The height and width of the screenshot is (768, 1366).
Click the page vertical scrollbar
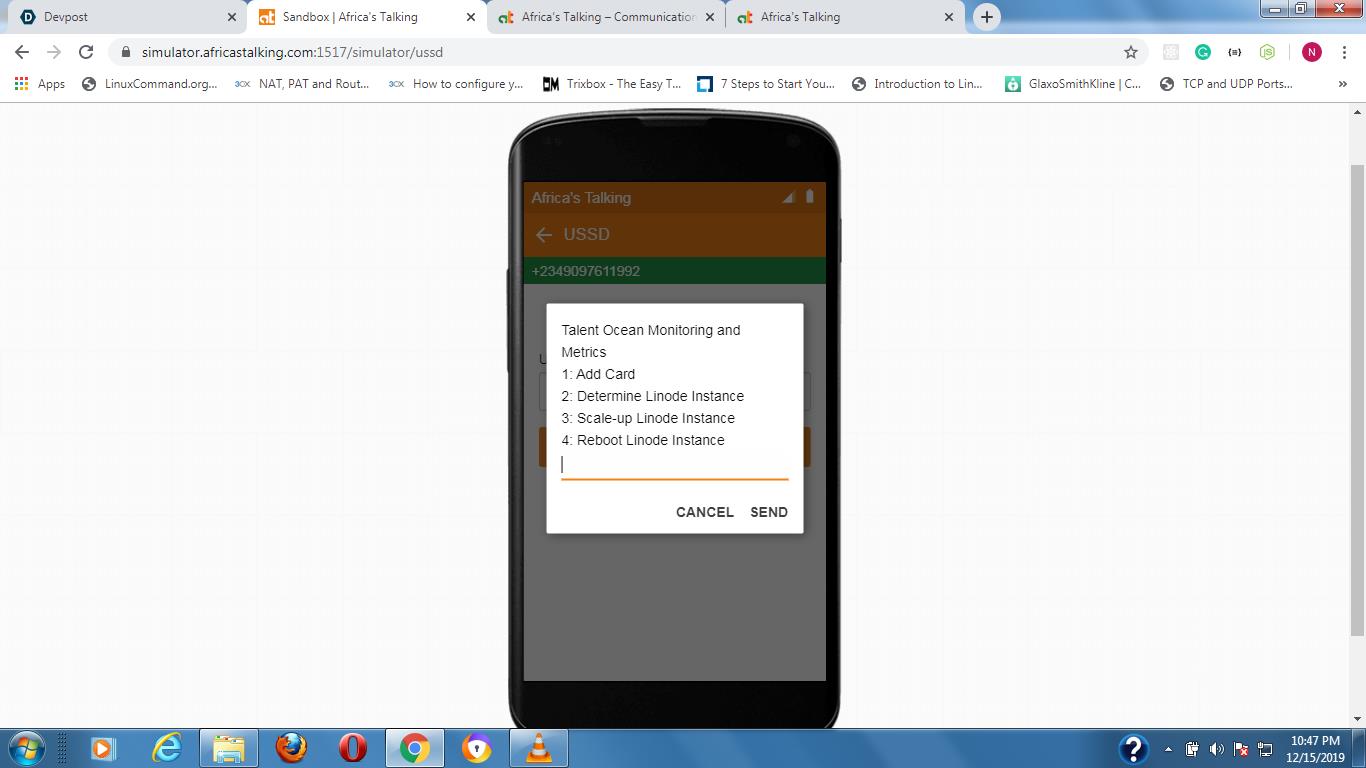[1357, 400]
